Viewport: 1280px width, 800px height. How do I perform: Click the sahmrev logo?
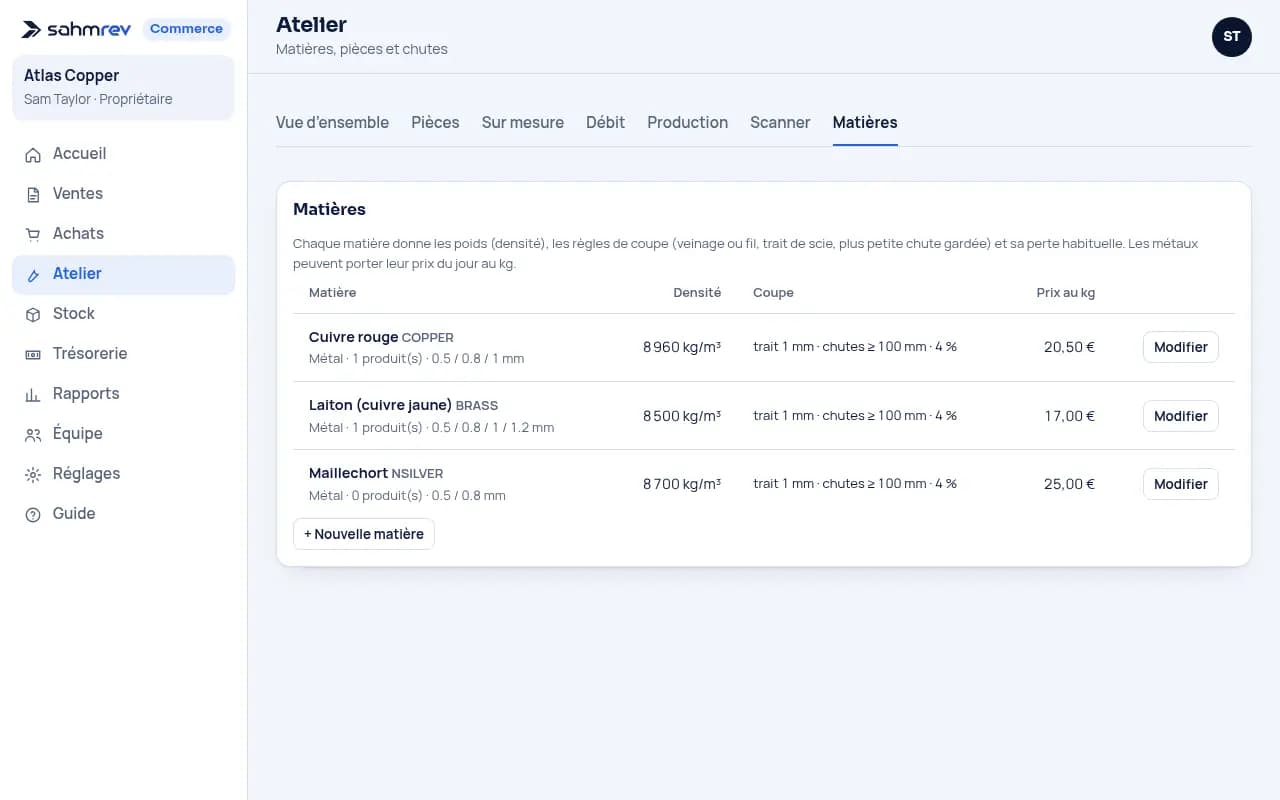(76, 29)
